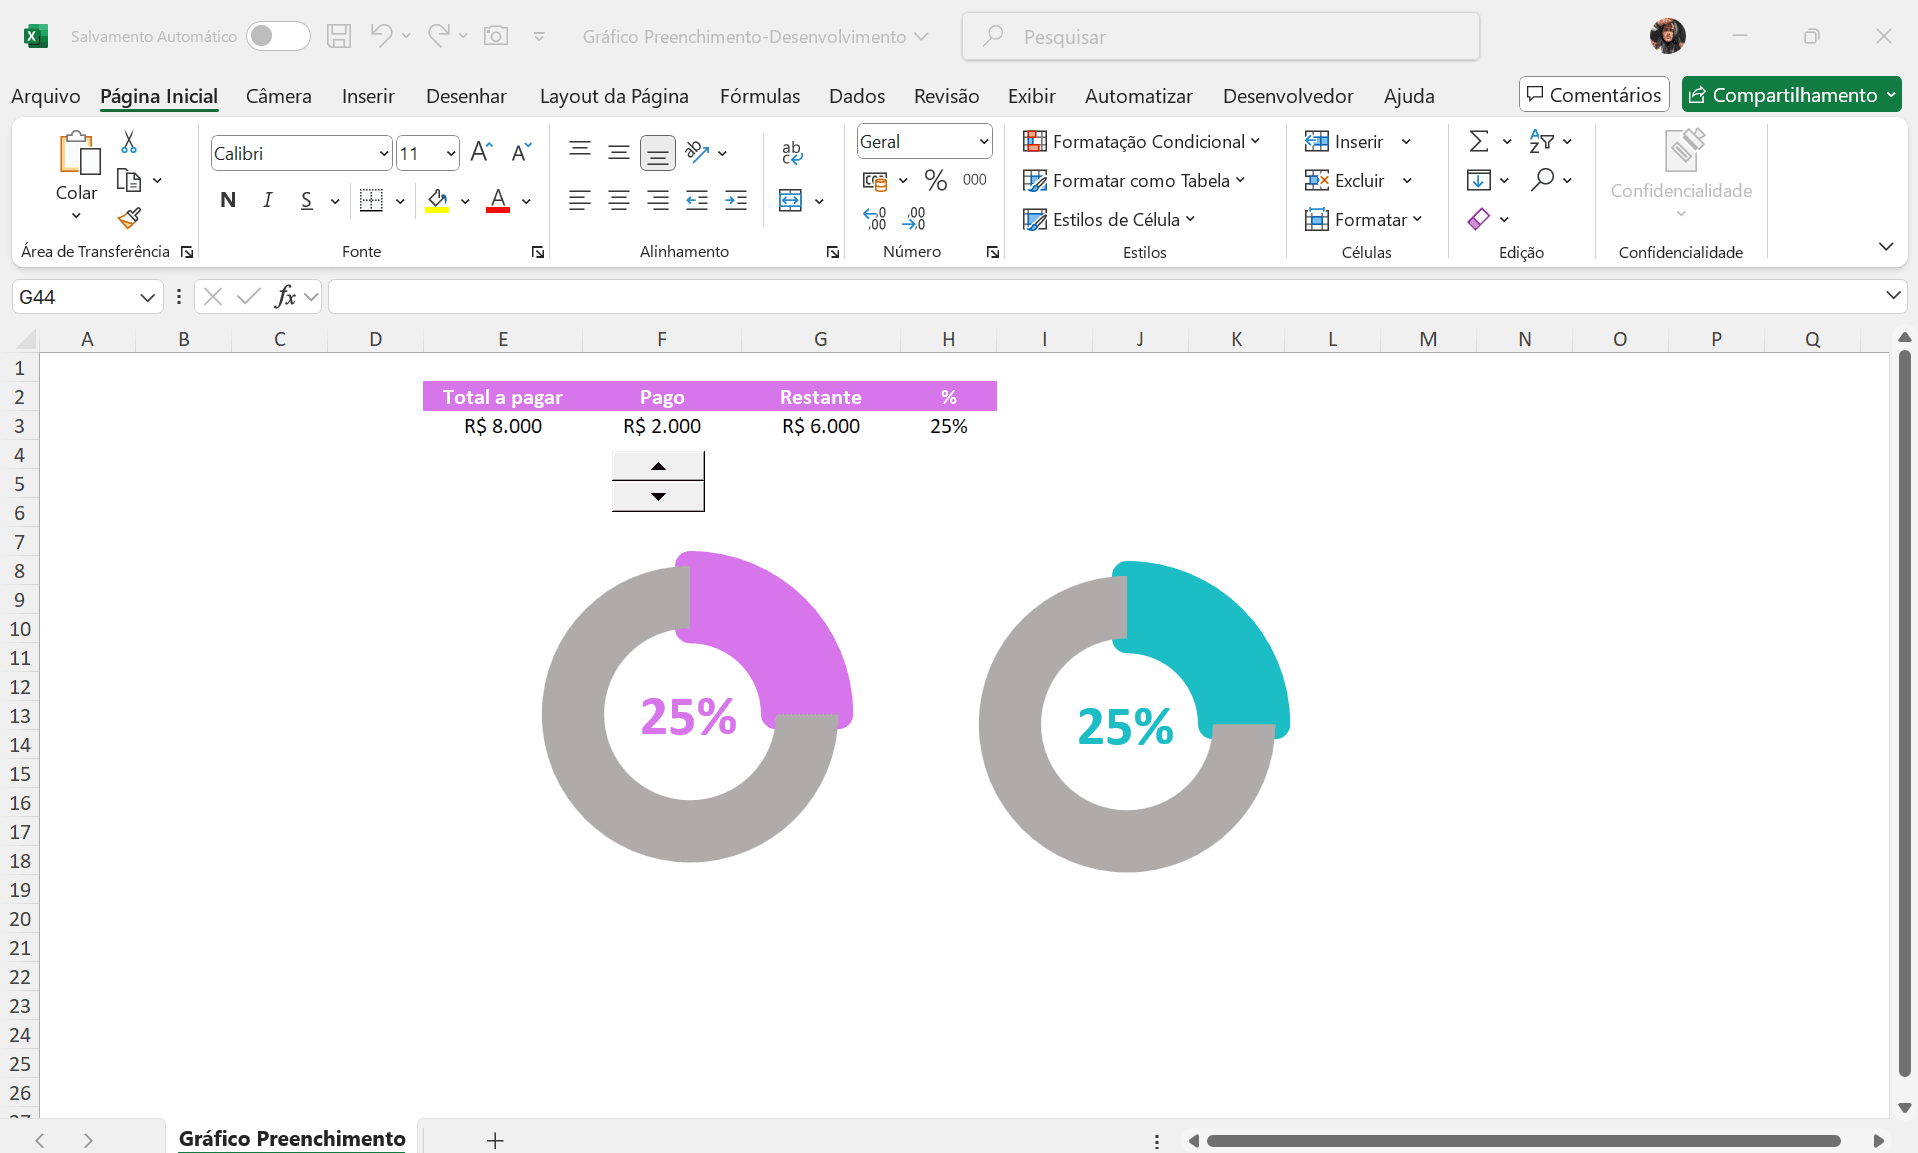Click the Comentários button
Screen dimensions: 1918x1153
pyautogui.click(x=1594, y=95)
